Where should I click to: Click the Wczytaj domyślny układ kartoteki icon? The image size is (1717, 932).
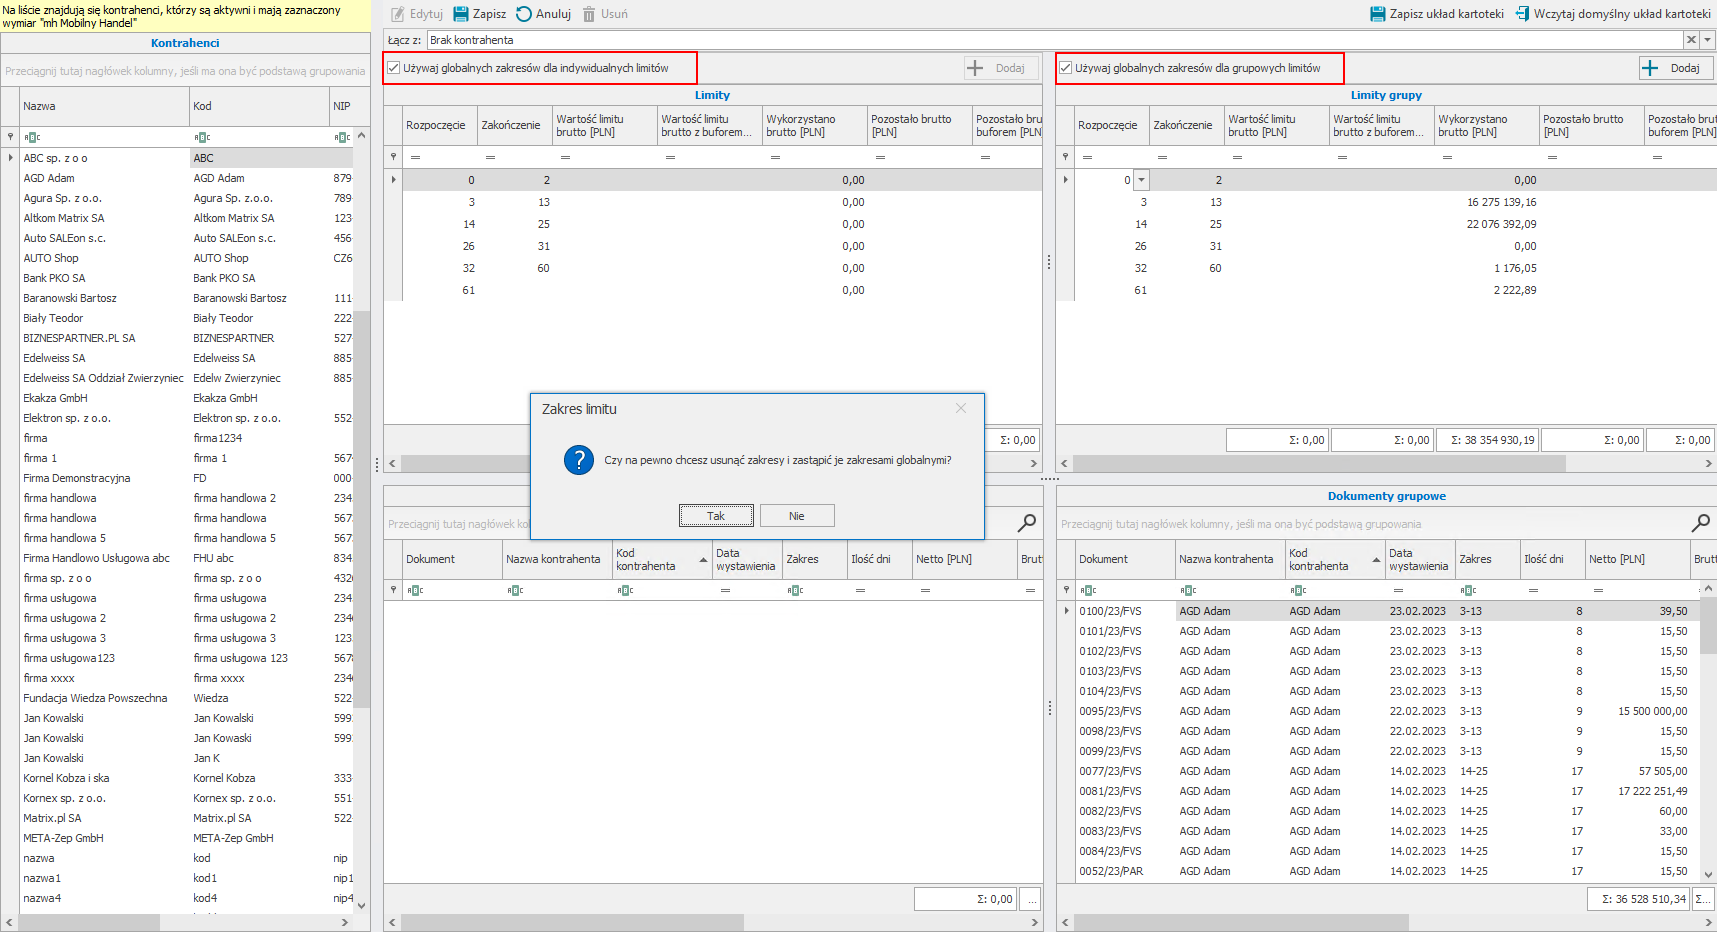(x=1522, y=14)
